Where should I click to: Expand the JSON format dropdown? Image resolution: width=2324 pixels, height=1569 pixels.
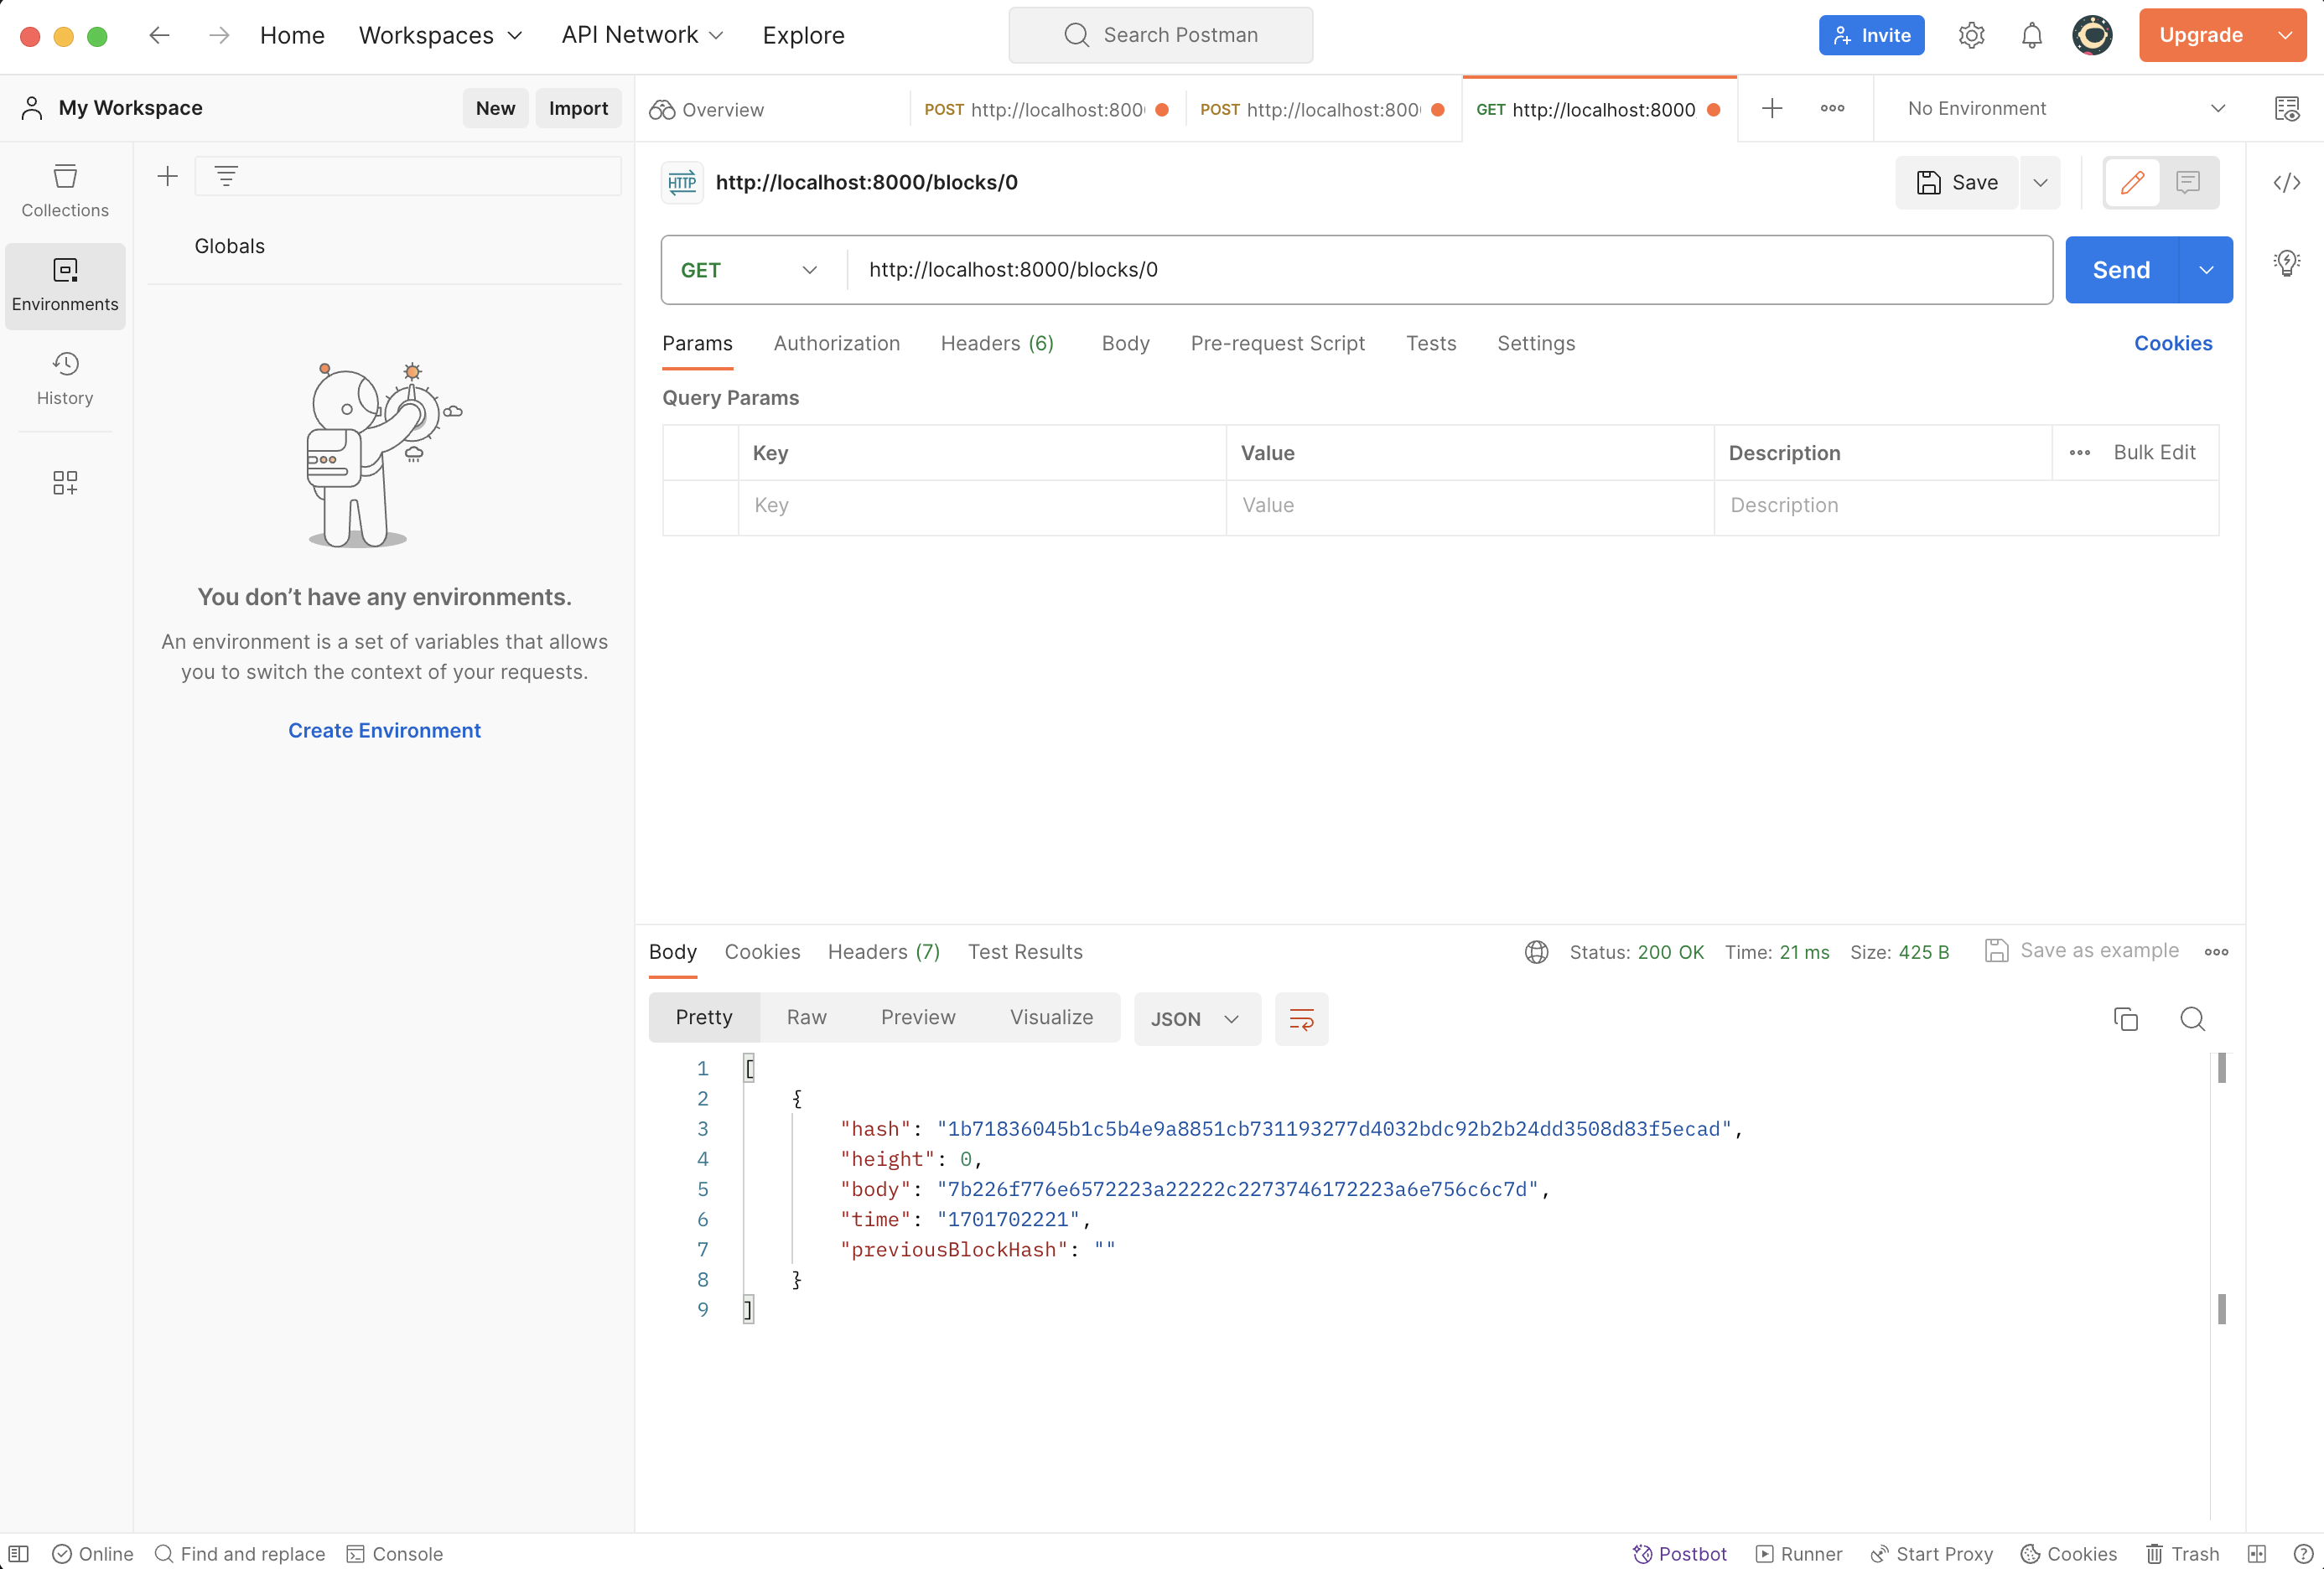1196,1018
